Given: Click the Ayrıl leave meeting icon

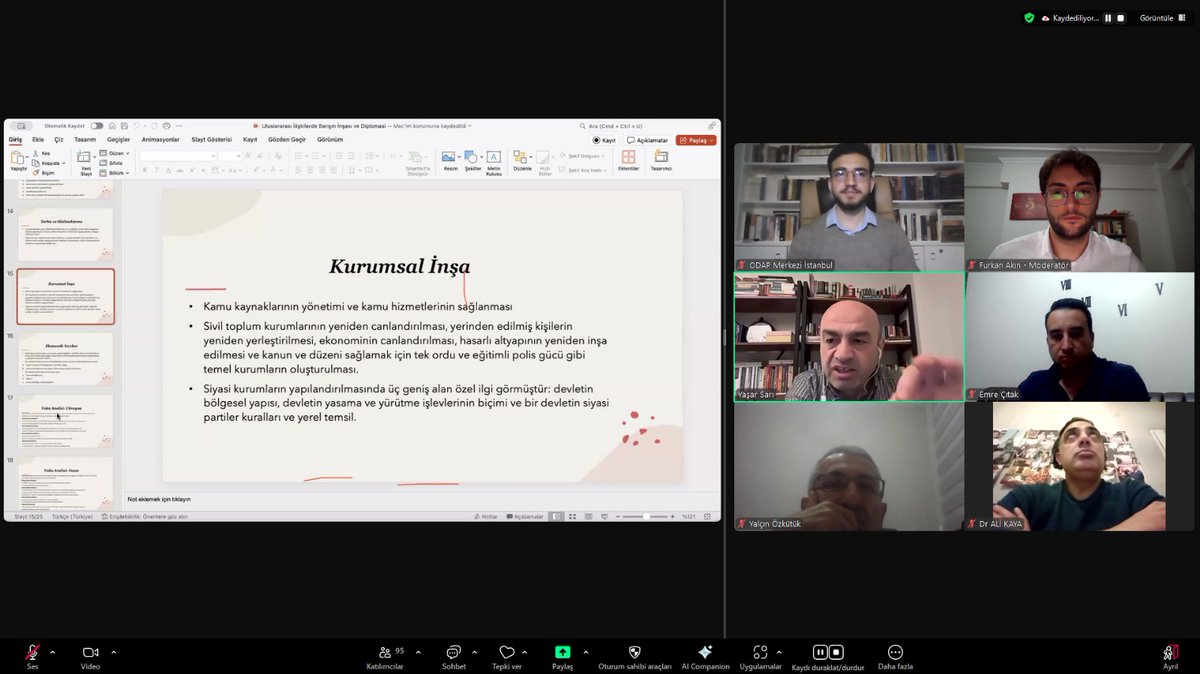Looking at the screenshot, I should (1170, 652).
